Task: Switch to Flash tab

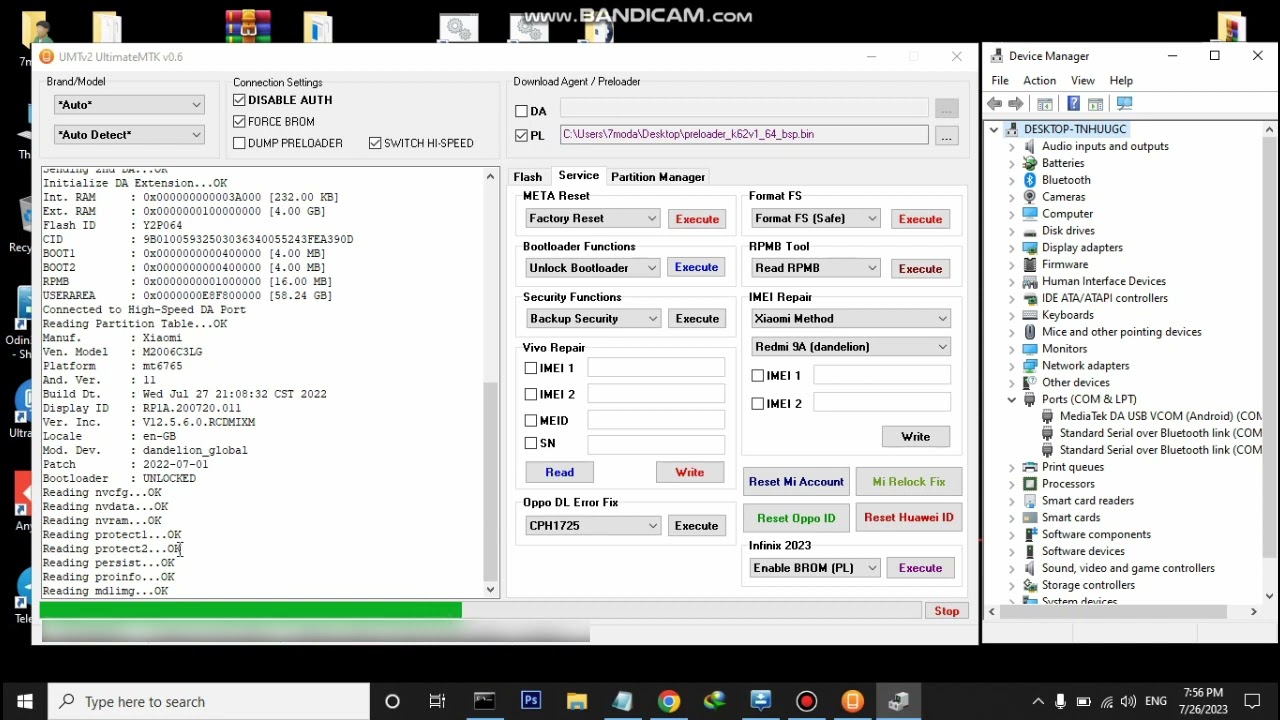Action: (527, 177)
